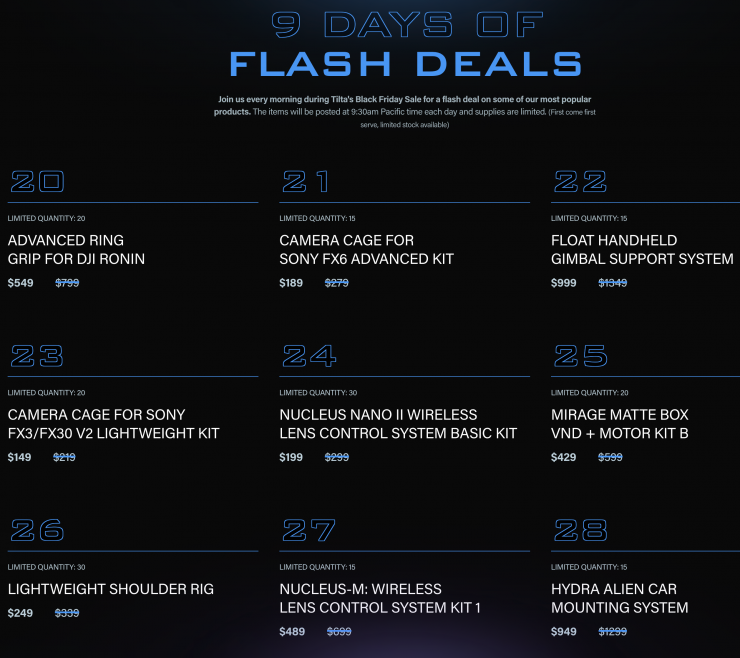Click the $549 sale price
Viewport: 740px width, 658px height.
point(20,283)
